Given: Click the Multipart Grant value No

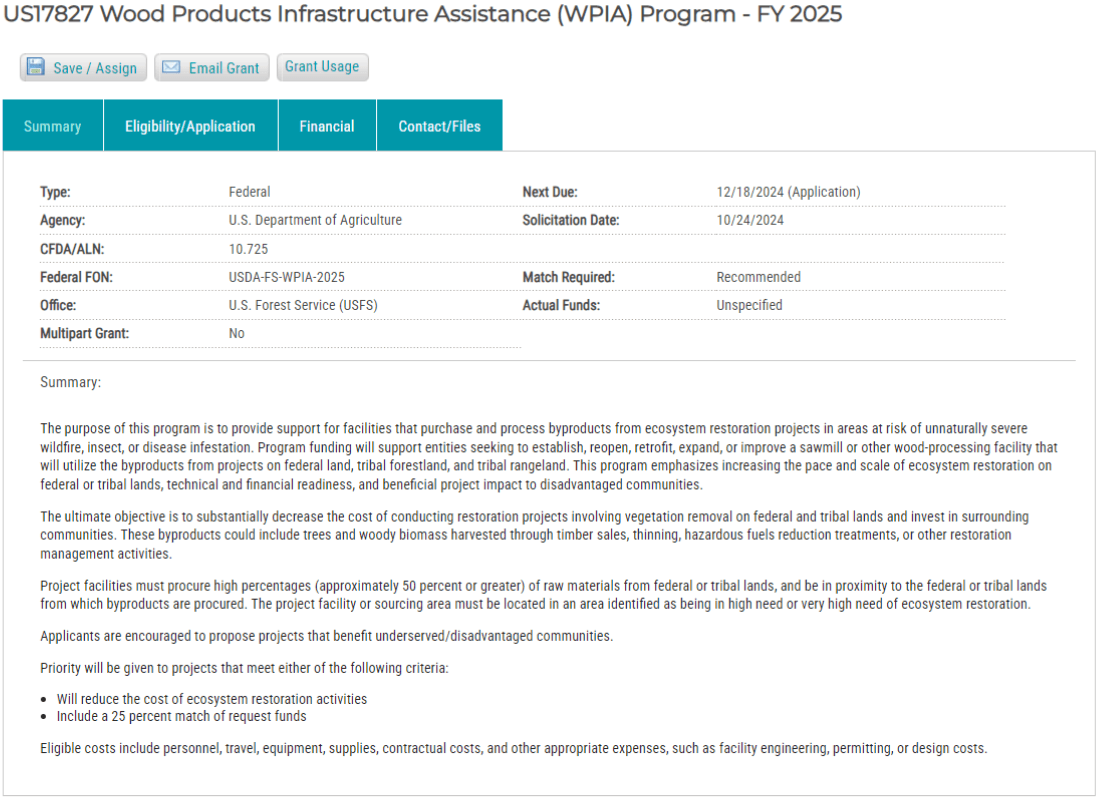Looking at the screenshot, I should (237, 333).
